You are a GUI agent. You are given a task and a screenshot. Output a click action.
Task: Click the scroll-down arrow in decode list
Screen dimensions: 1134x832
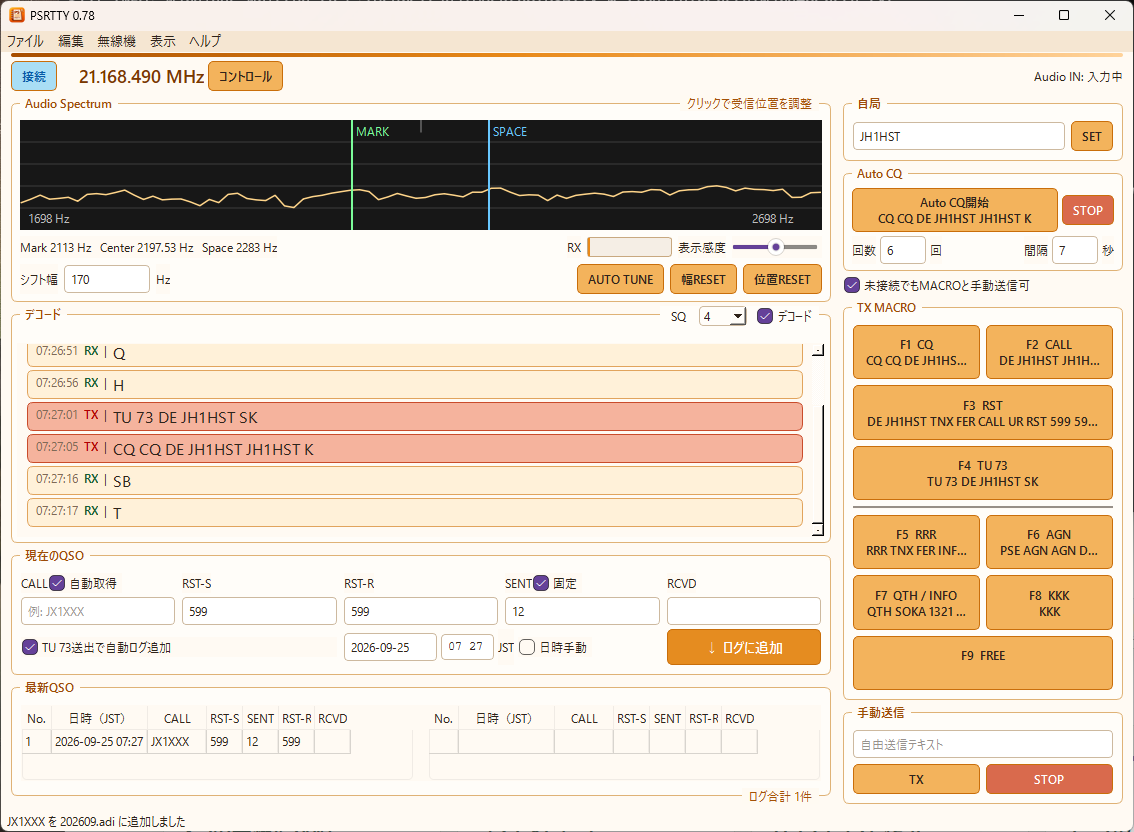coord(818,529)
